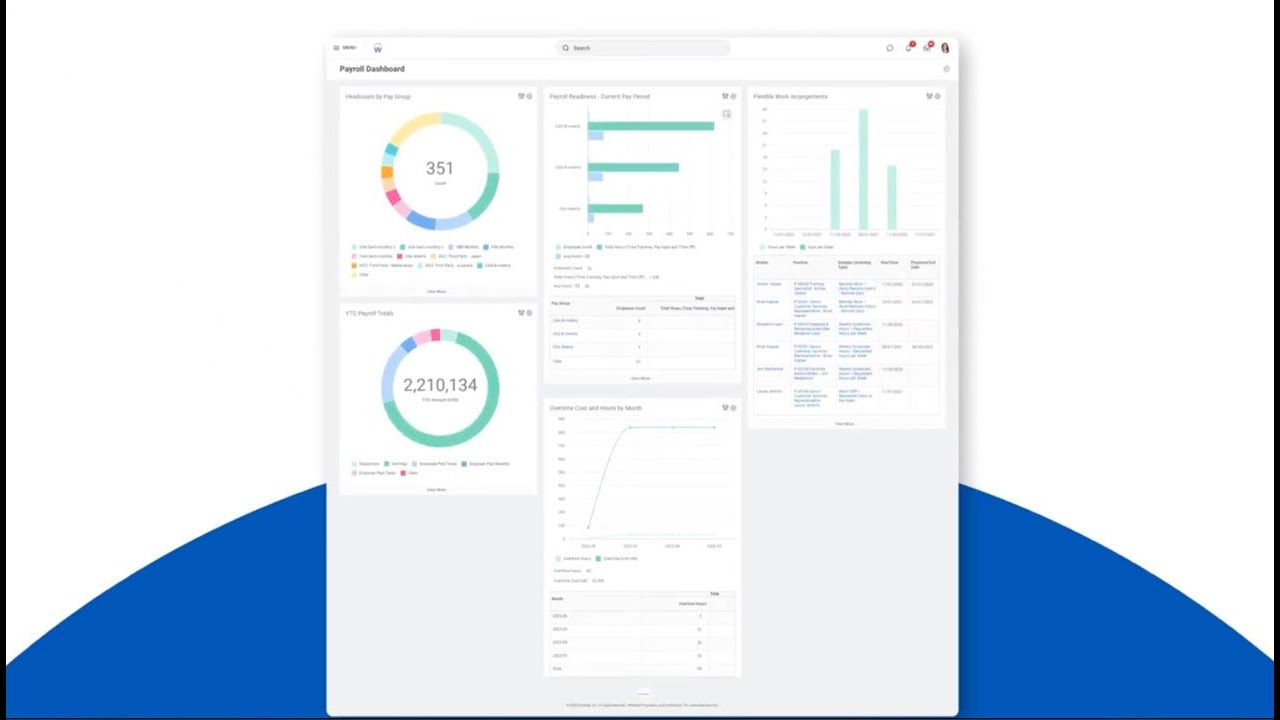The width and height of the screenshot is (1280, 720).
Task: Open the inbox tray icon
Action: pyautogui.click(x=927, y=48)
